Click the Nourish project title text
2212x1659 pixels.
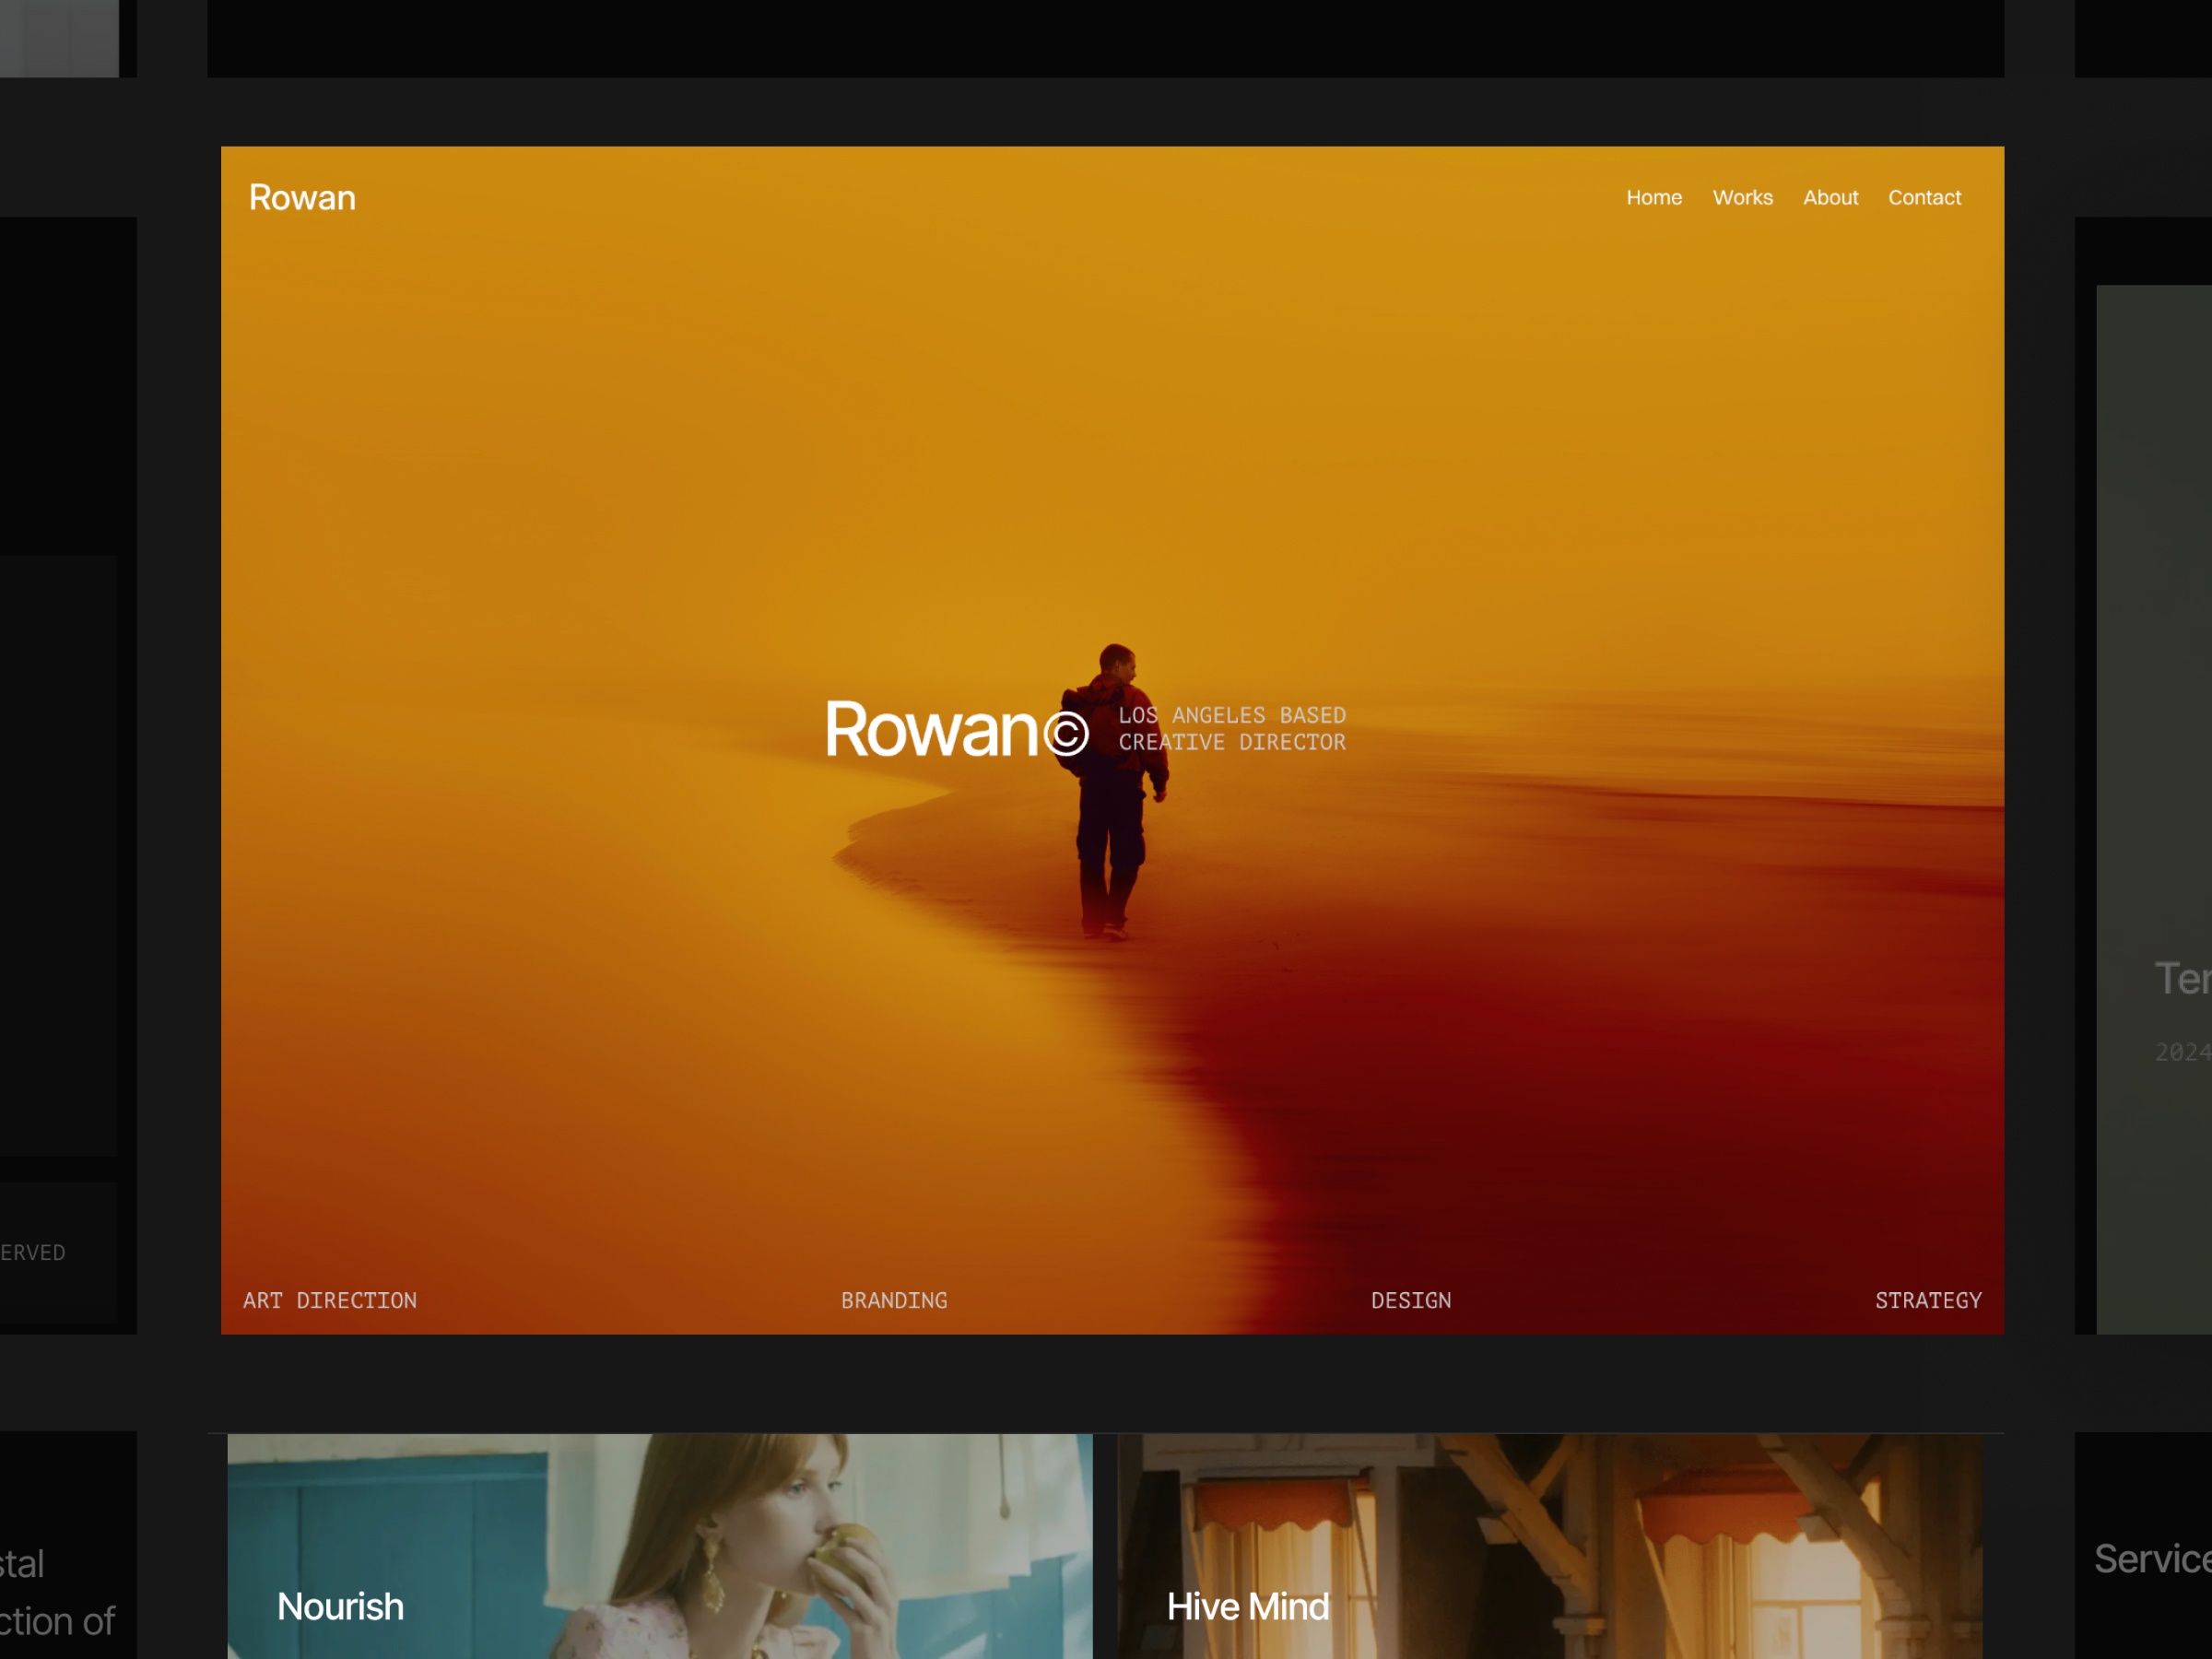(x=340, y=1607)
